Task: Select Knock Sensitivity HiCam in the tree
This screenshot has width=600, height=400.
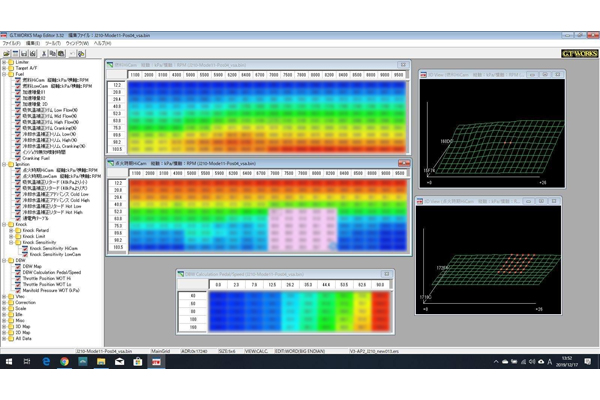Action: [55, 247]
